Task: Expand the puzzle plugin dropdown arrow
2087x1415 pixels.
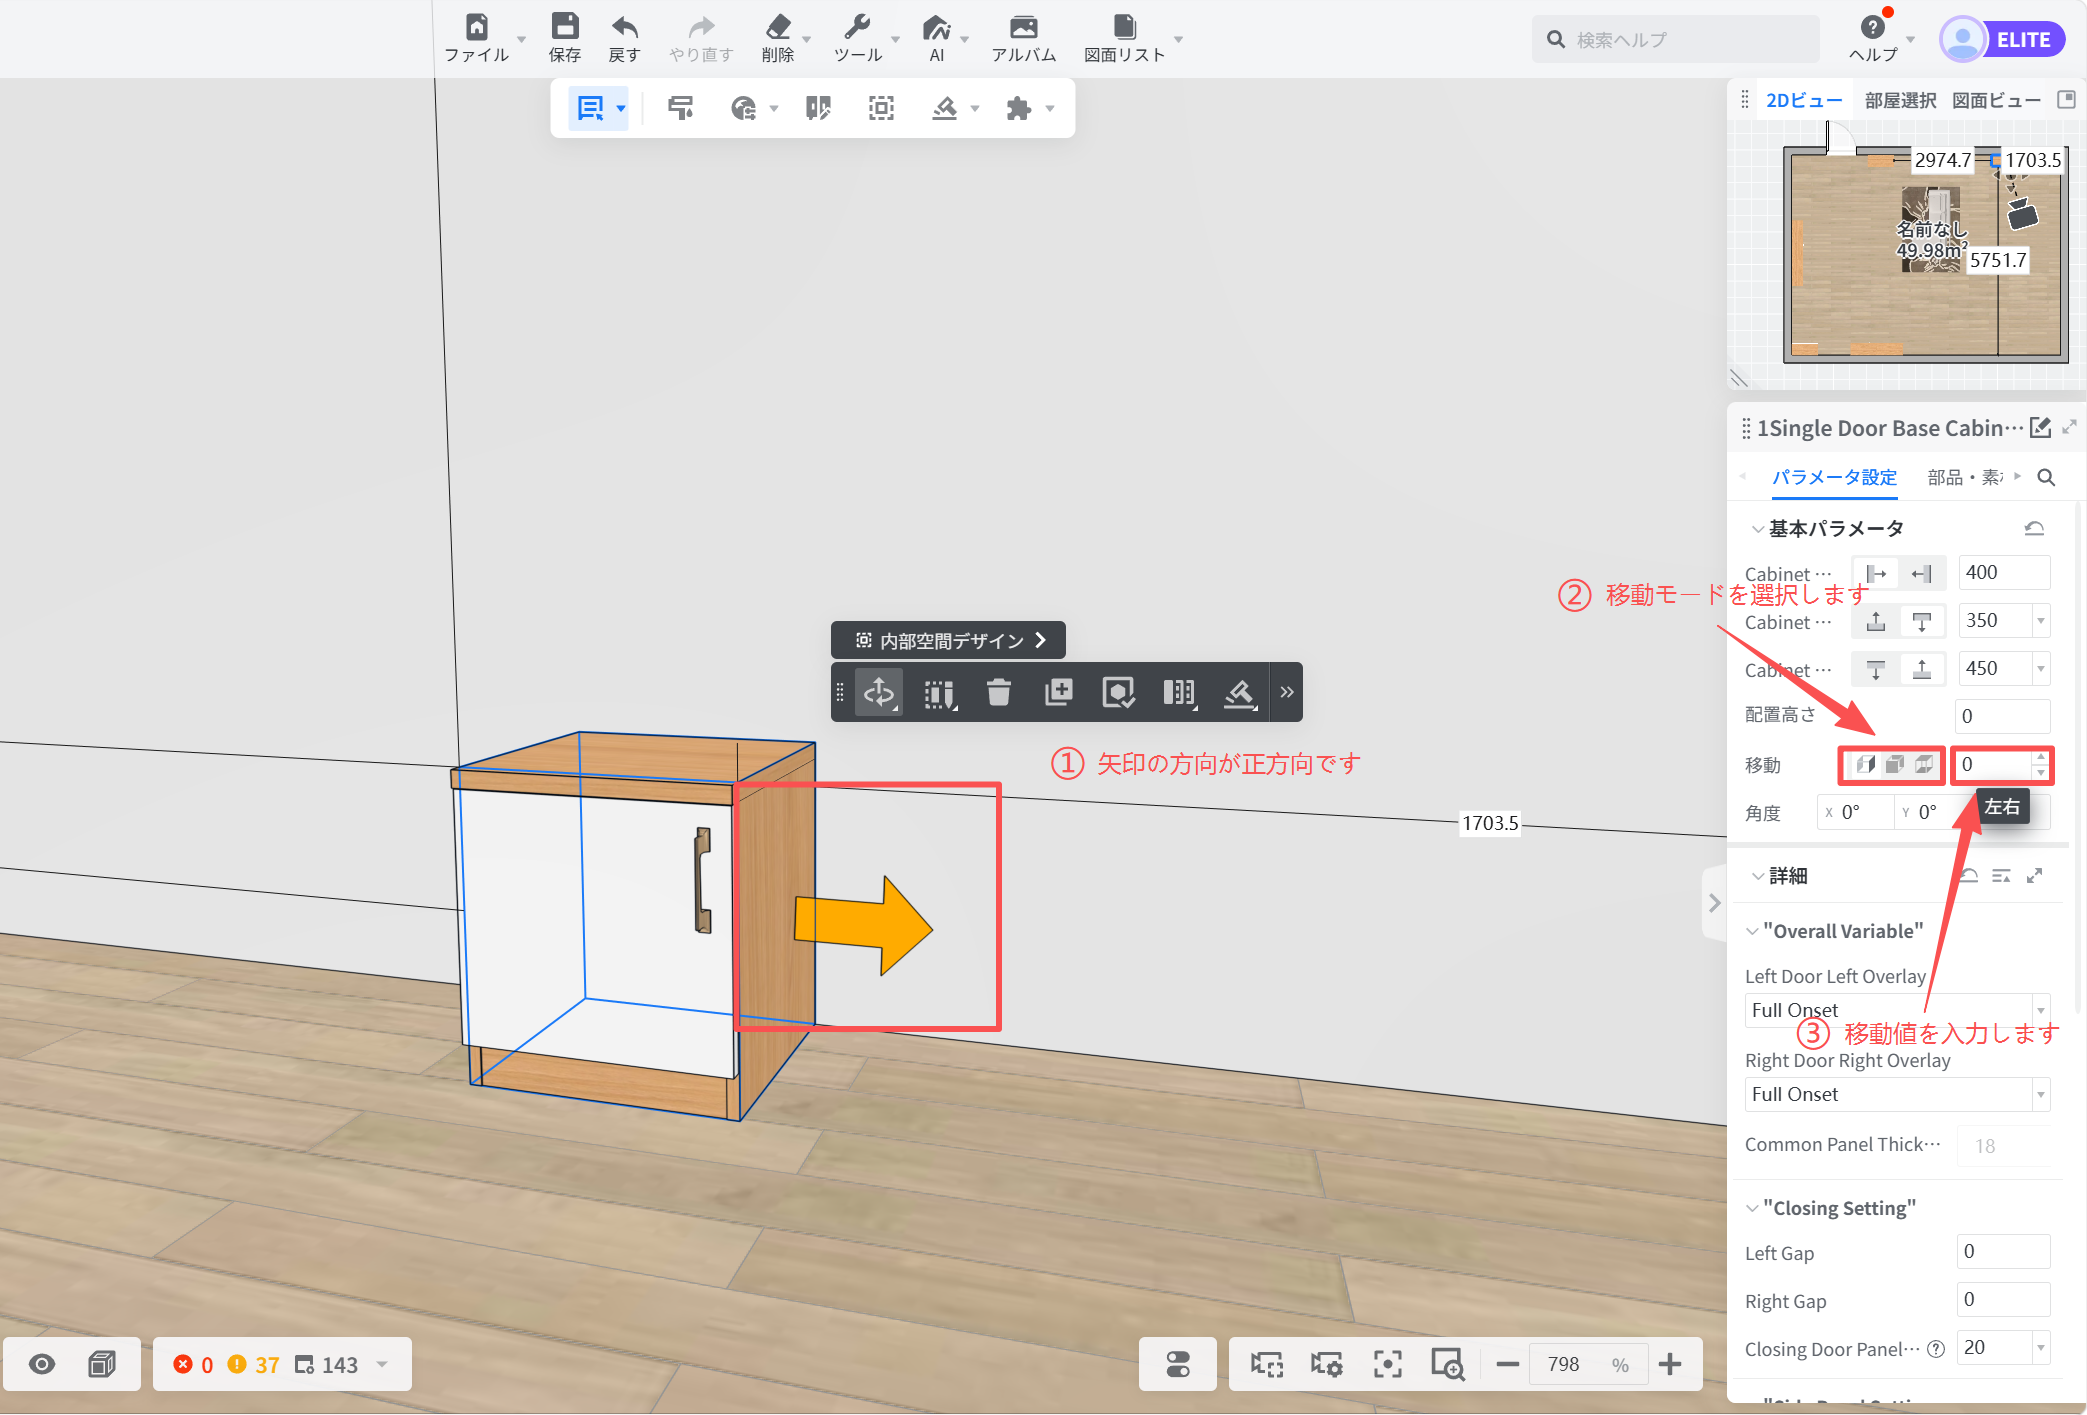Action: pyautogui.click(x=1050, y=109)
